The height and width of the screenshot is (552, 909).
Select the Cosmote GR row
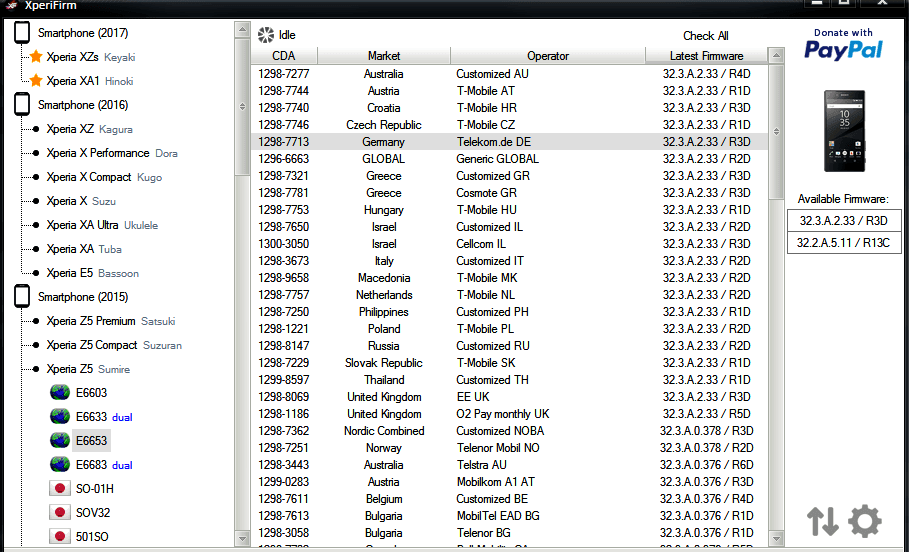510,193
